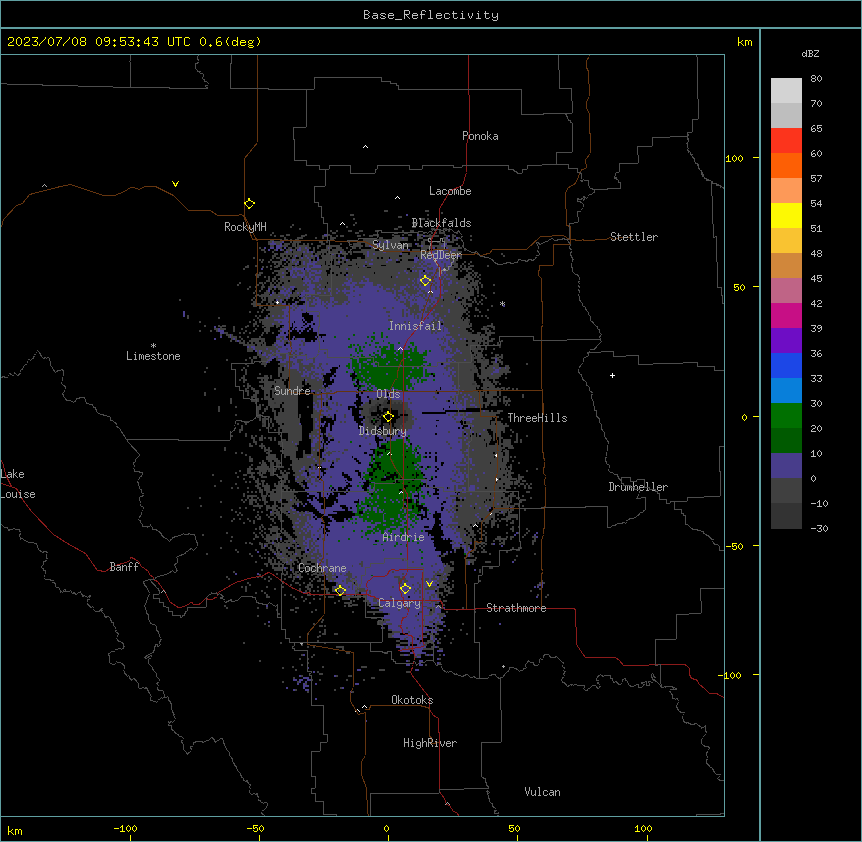Select the Calgary label
Screen dimensions: 862x842
click(x=399, y=603)
